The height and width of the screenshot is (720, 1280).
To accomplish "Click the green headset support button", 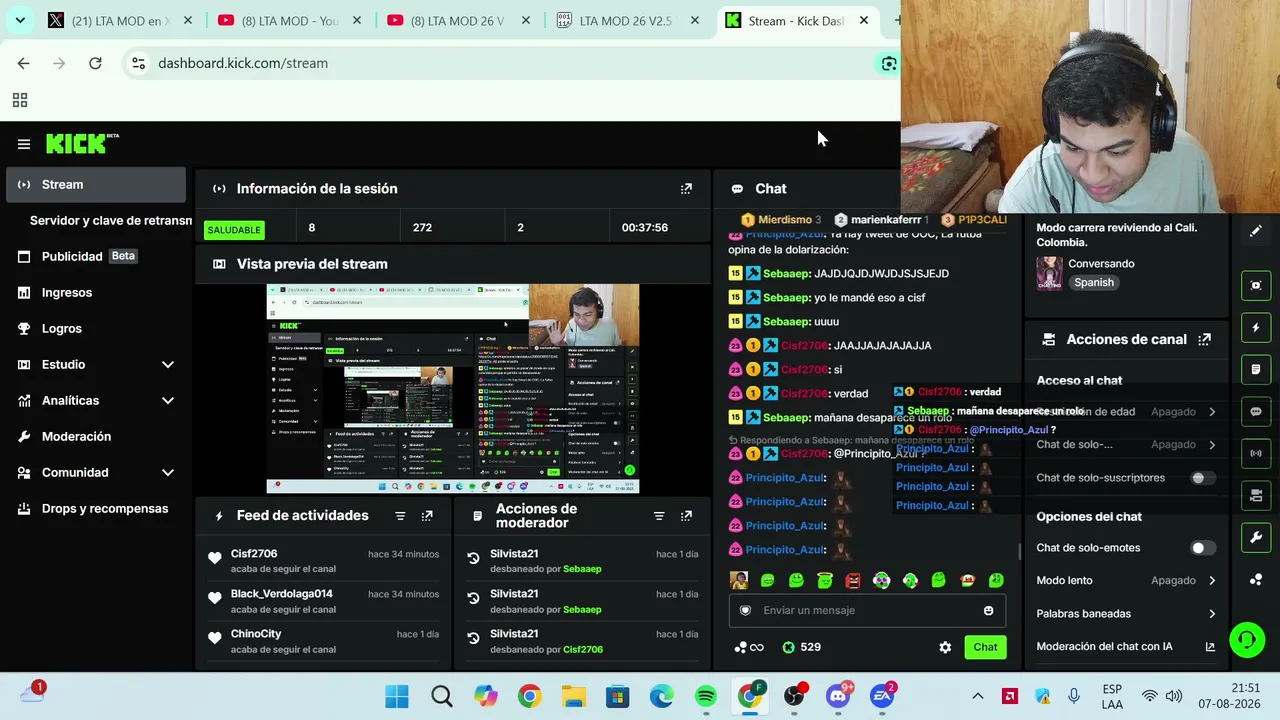I will [1247, 640].
